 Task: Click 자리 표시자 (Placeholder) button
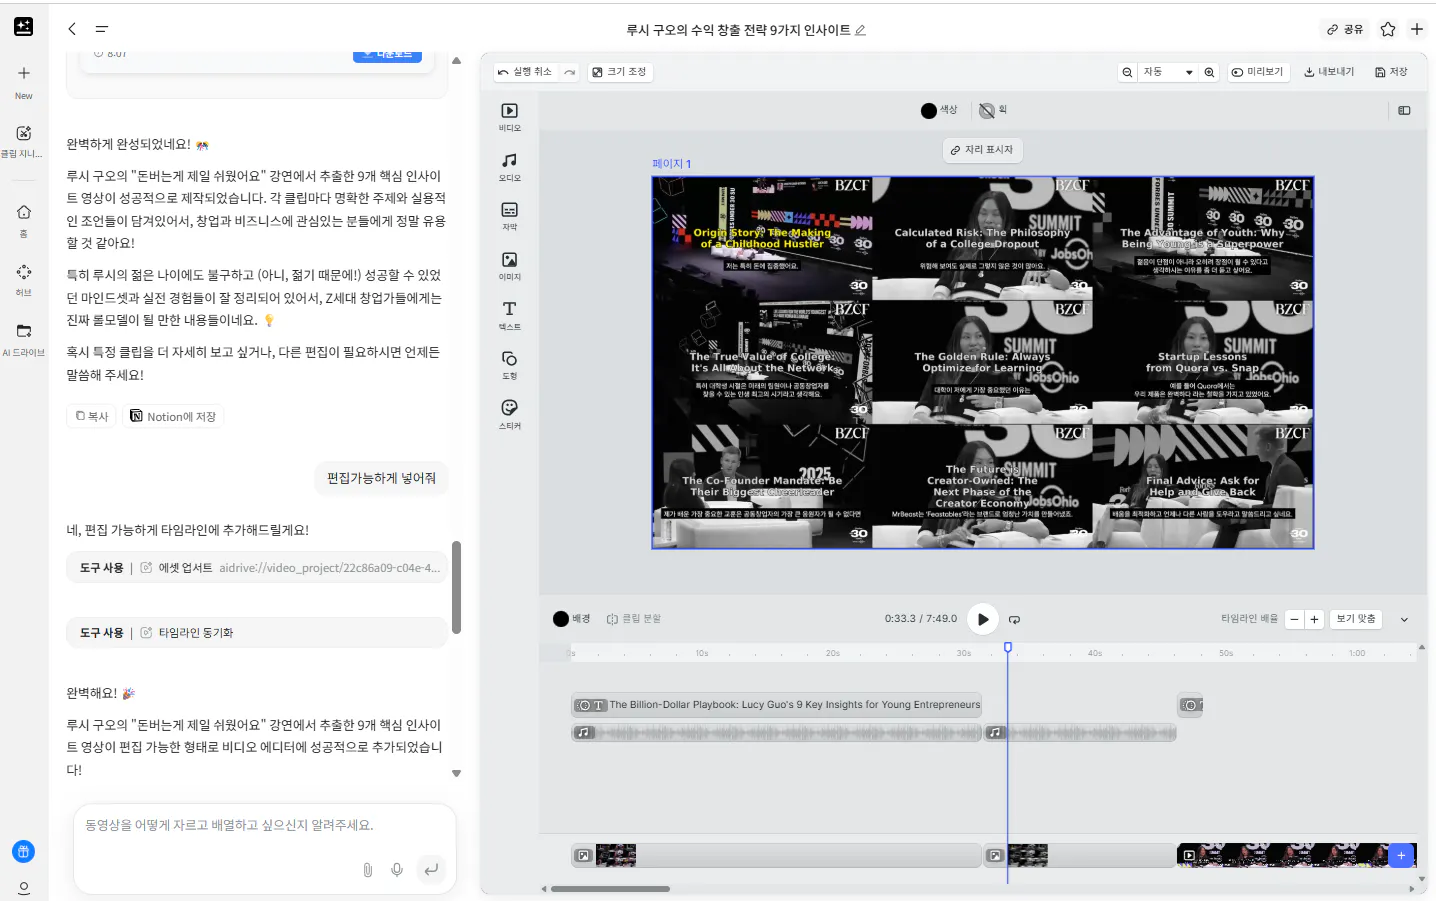pyautogui.click(x=982, y=150)
